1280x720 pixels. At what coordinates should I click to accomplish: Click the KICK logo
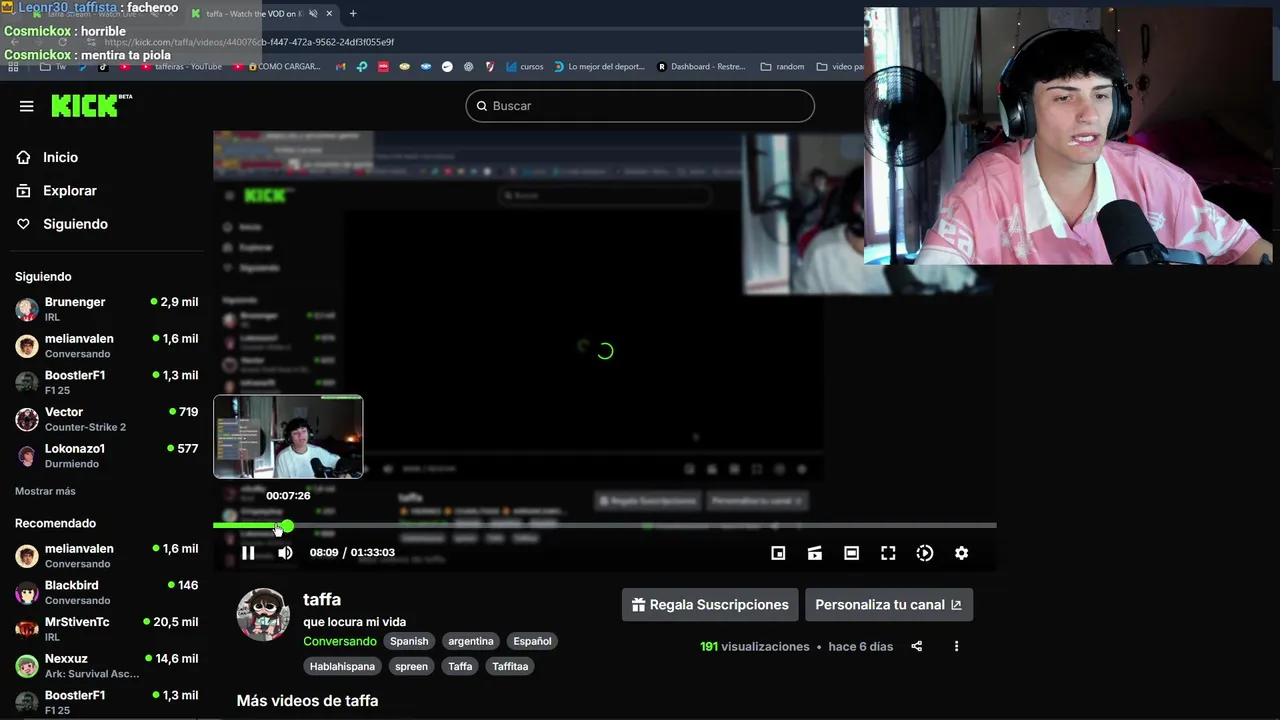91,105
